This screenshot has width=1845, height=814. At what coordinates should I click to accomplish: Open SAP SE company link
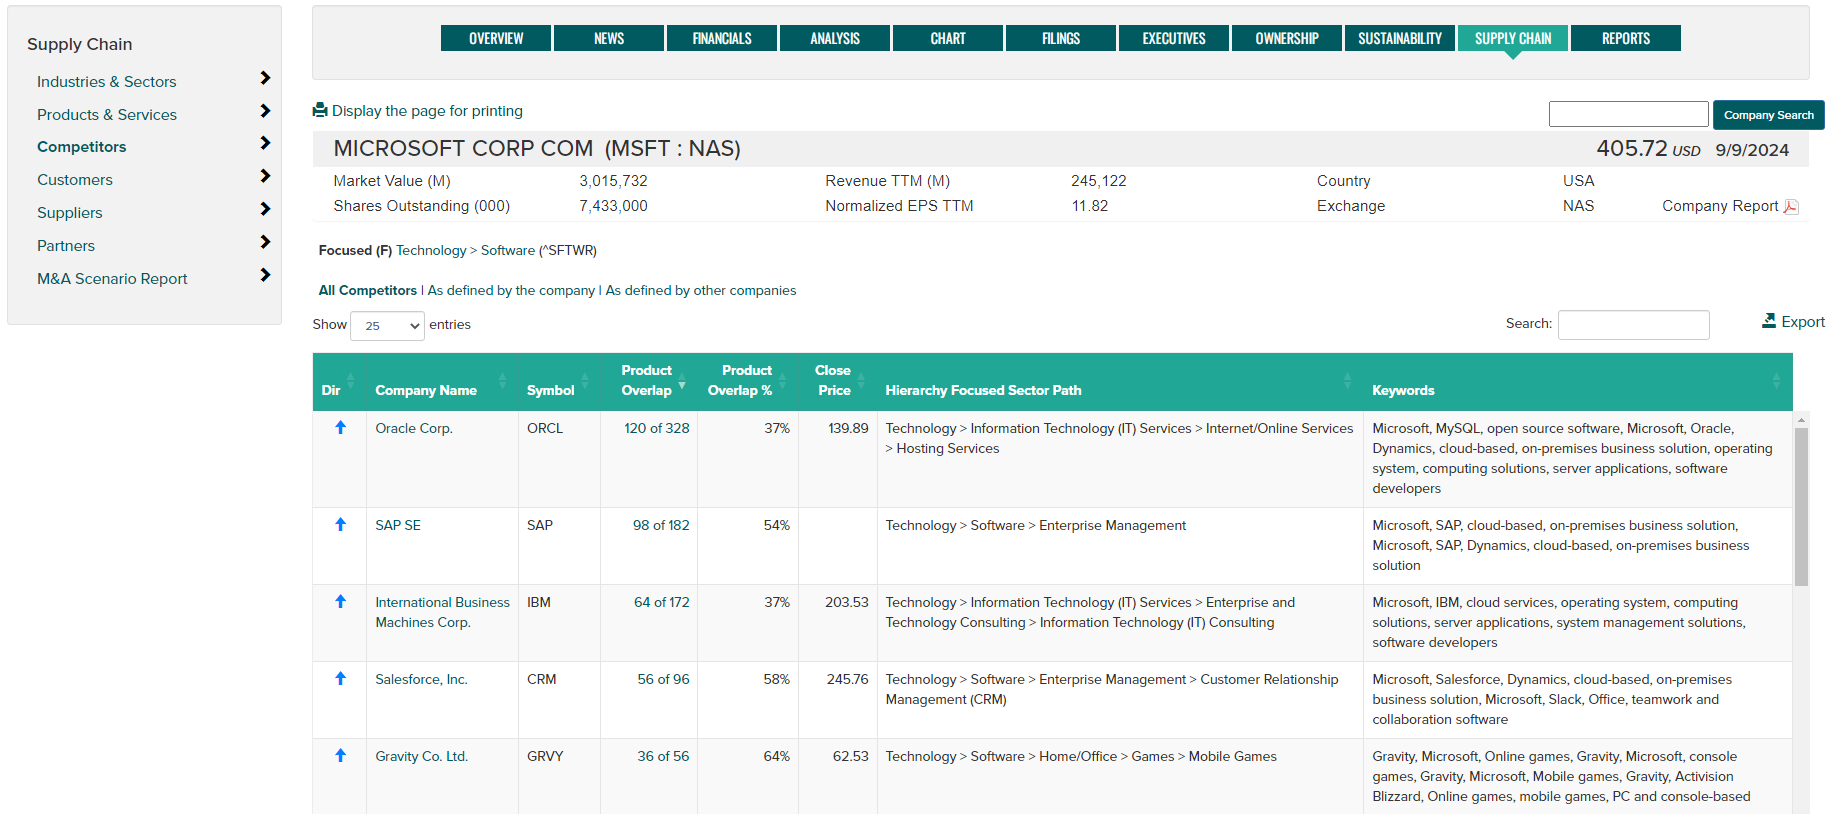pyautogui.click(x=398, y=525)
